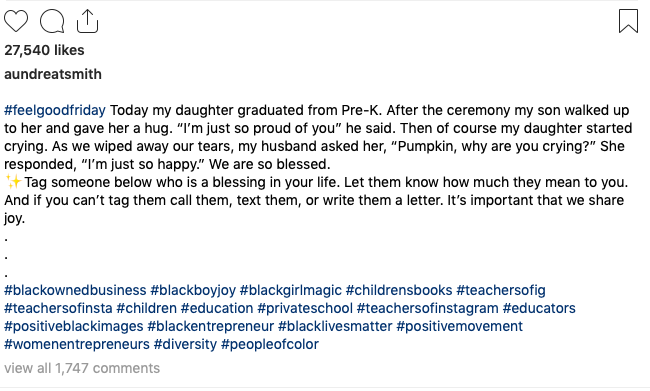Open the #blackgirlmagic hashtag
This screenshot has width=650, height=391.
tap(291, 290)
